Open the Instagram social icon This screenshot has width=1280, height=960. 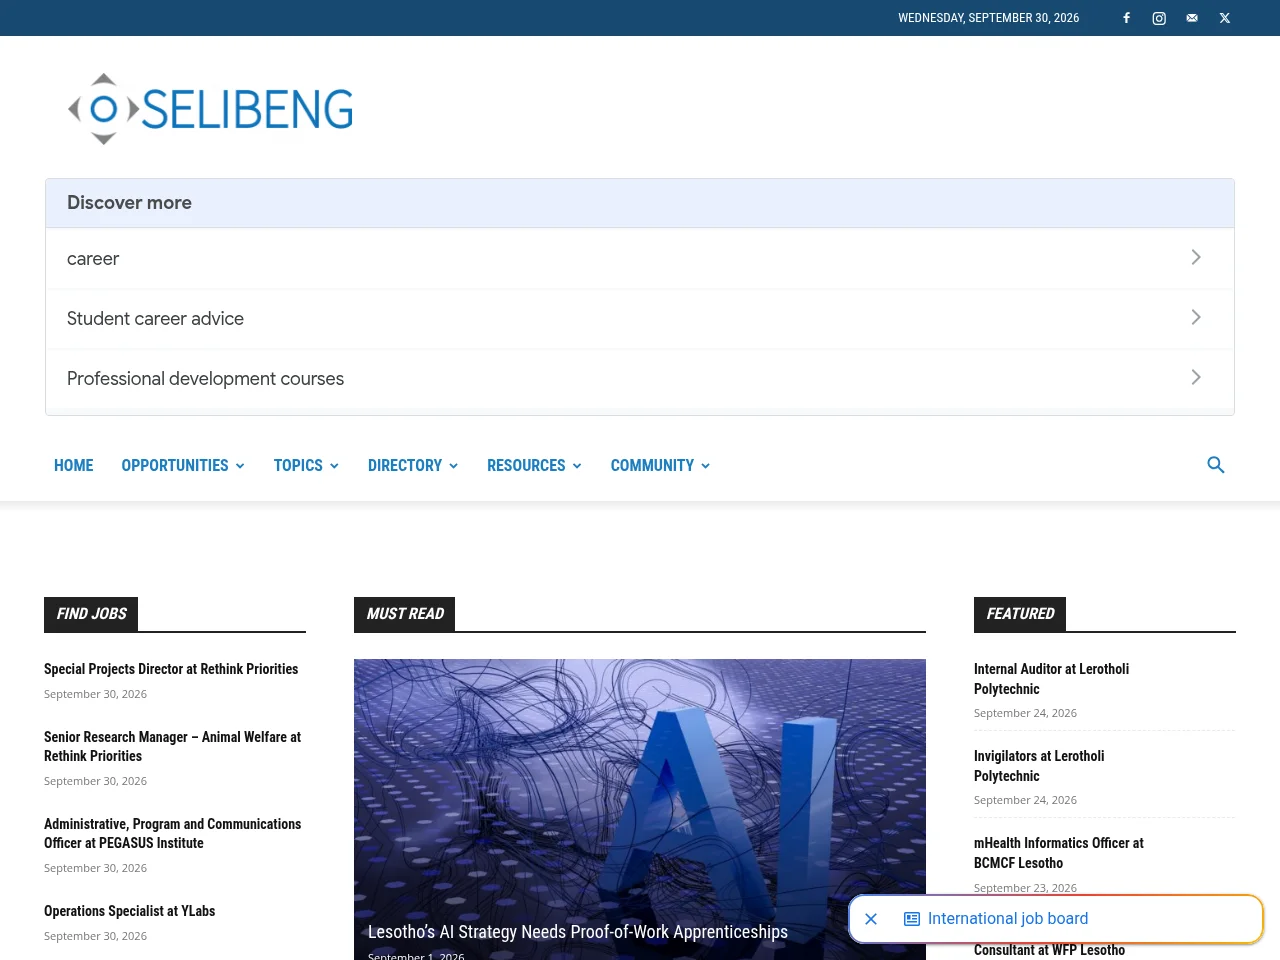point(1159,18)
